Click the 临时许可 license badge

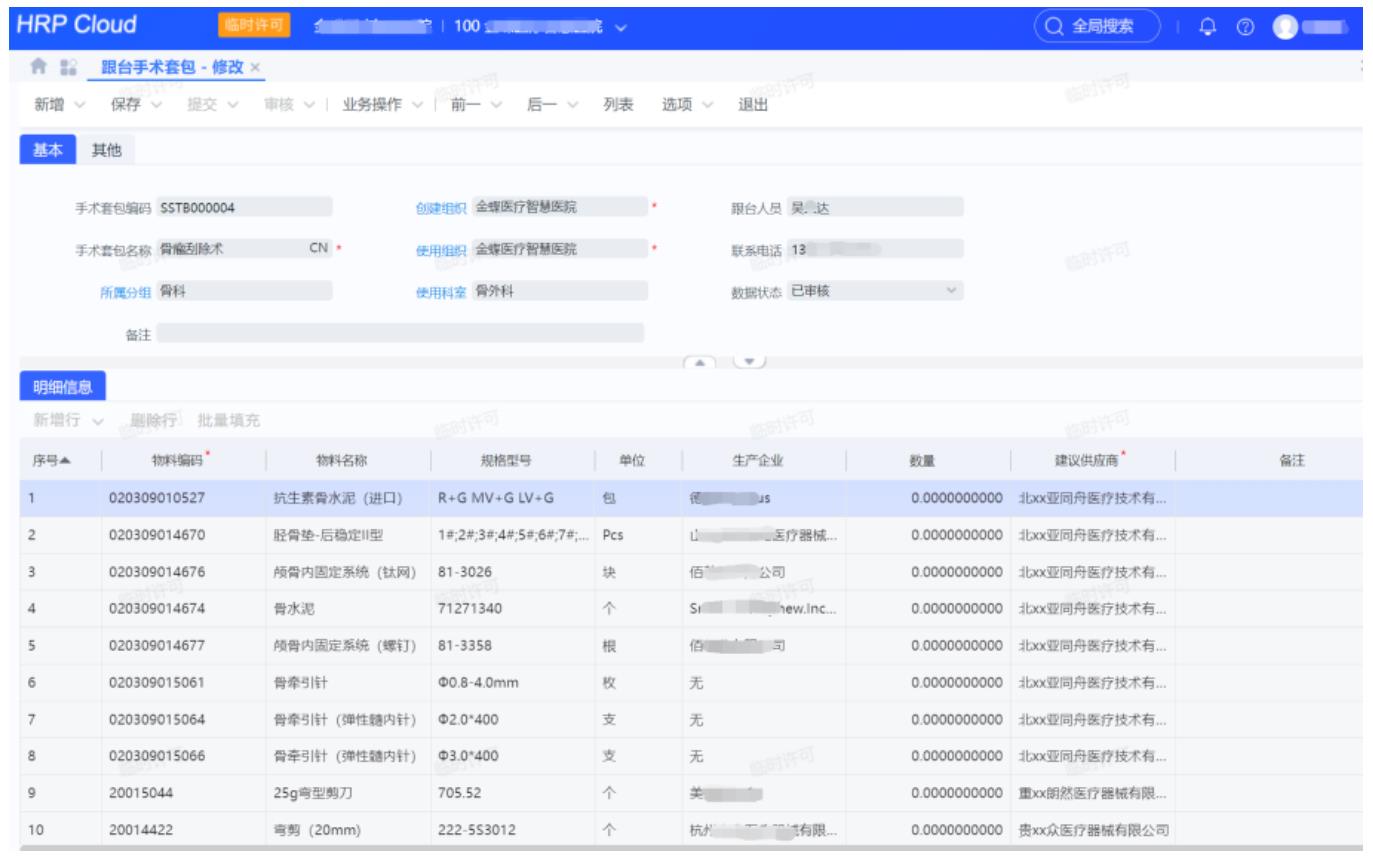pos(253,25)
